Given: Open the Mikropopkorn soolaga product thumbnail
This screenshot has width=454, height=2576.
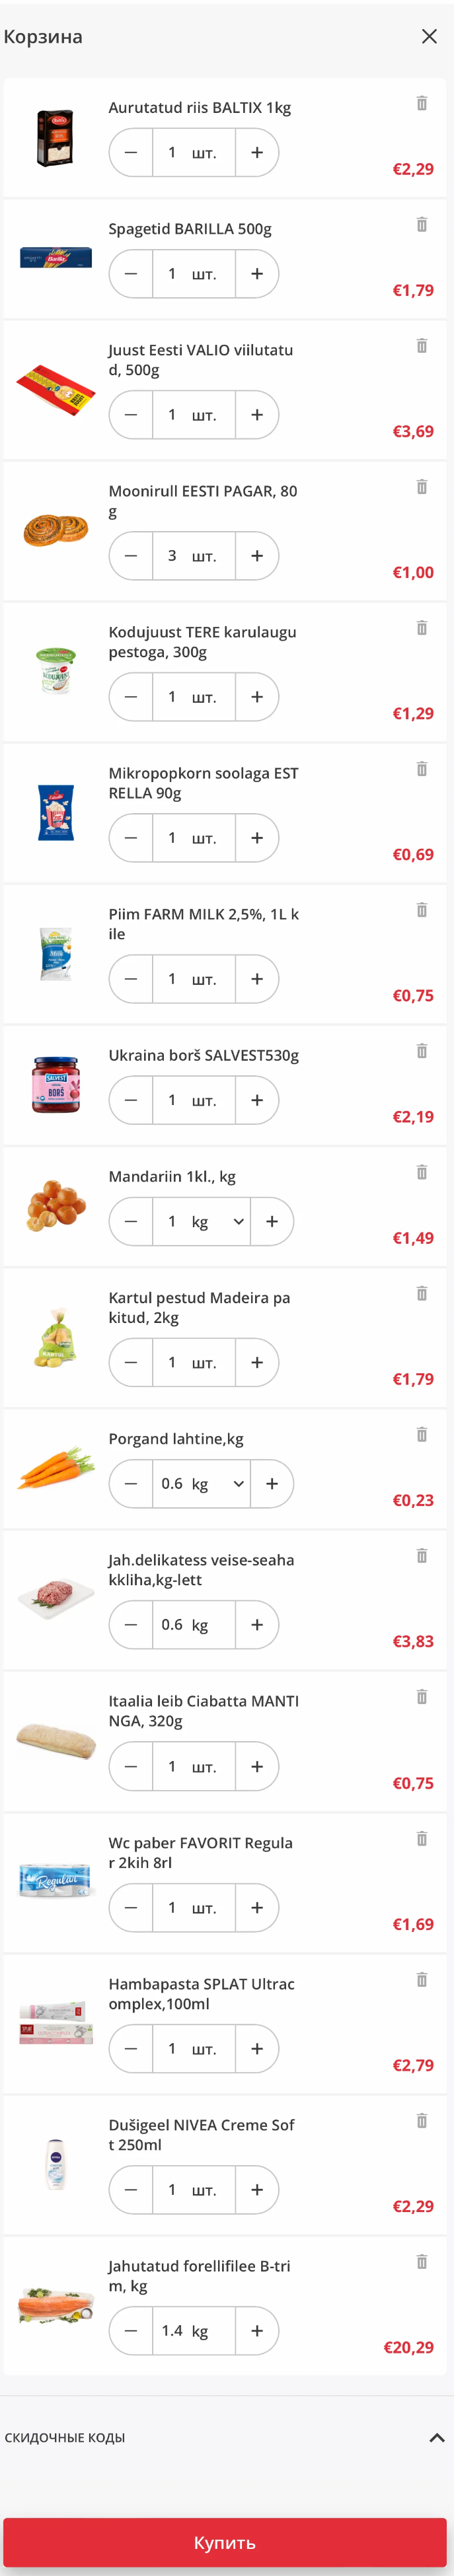Looking at the screenshot, I should pos(56,812).
